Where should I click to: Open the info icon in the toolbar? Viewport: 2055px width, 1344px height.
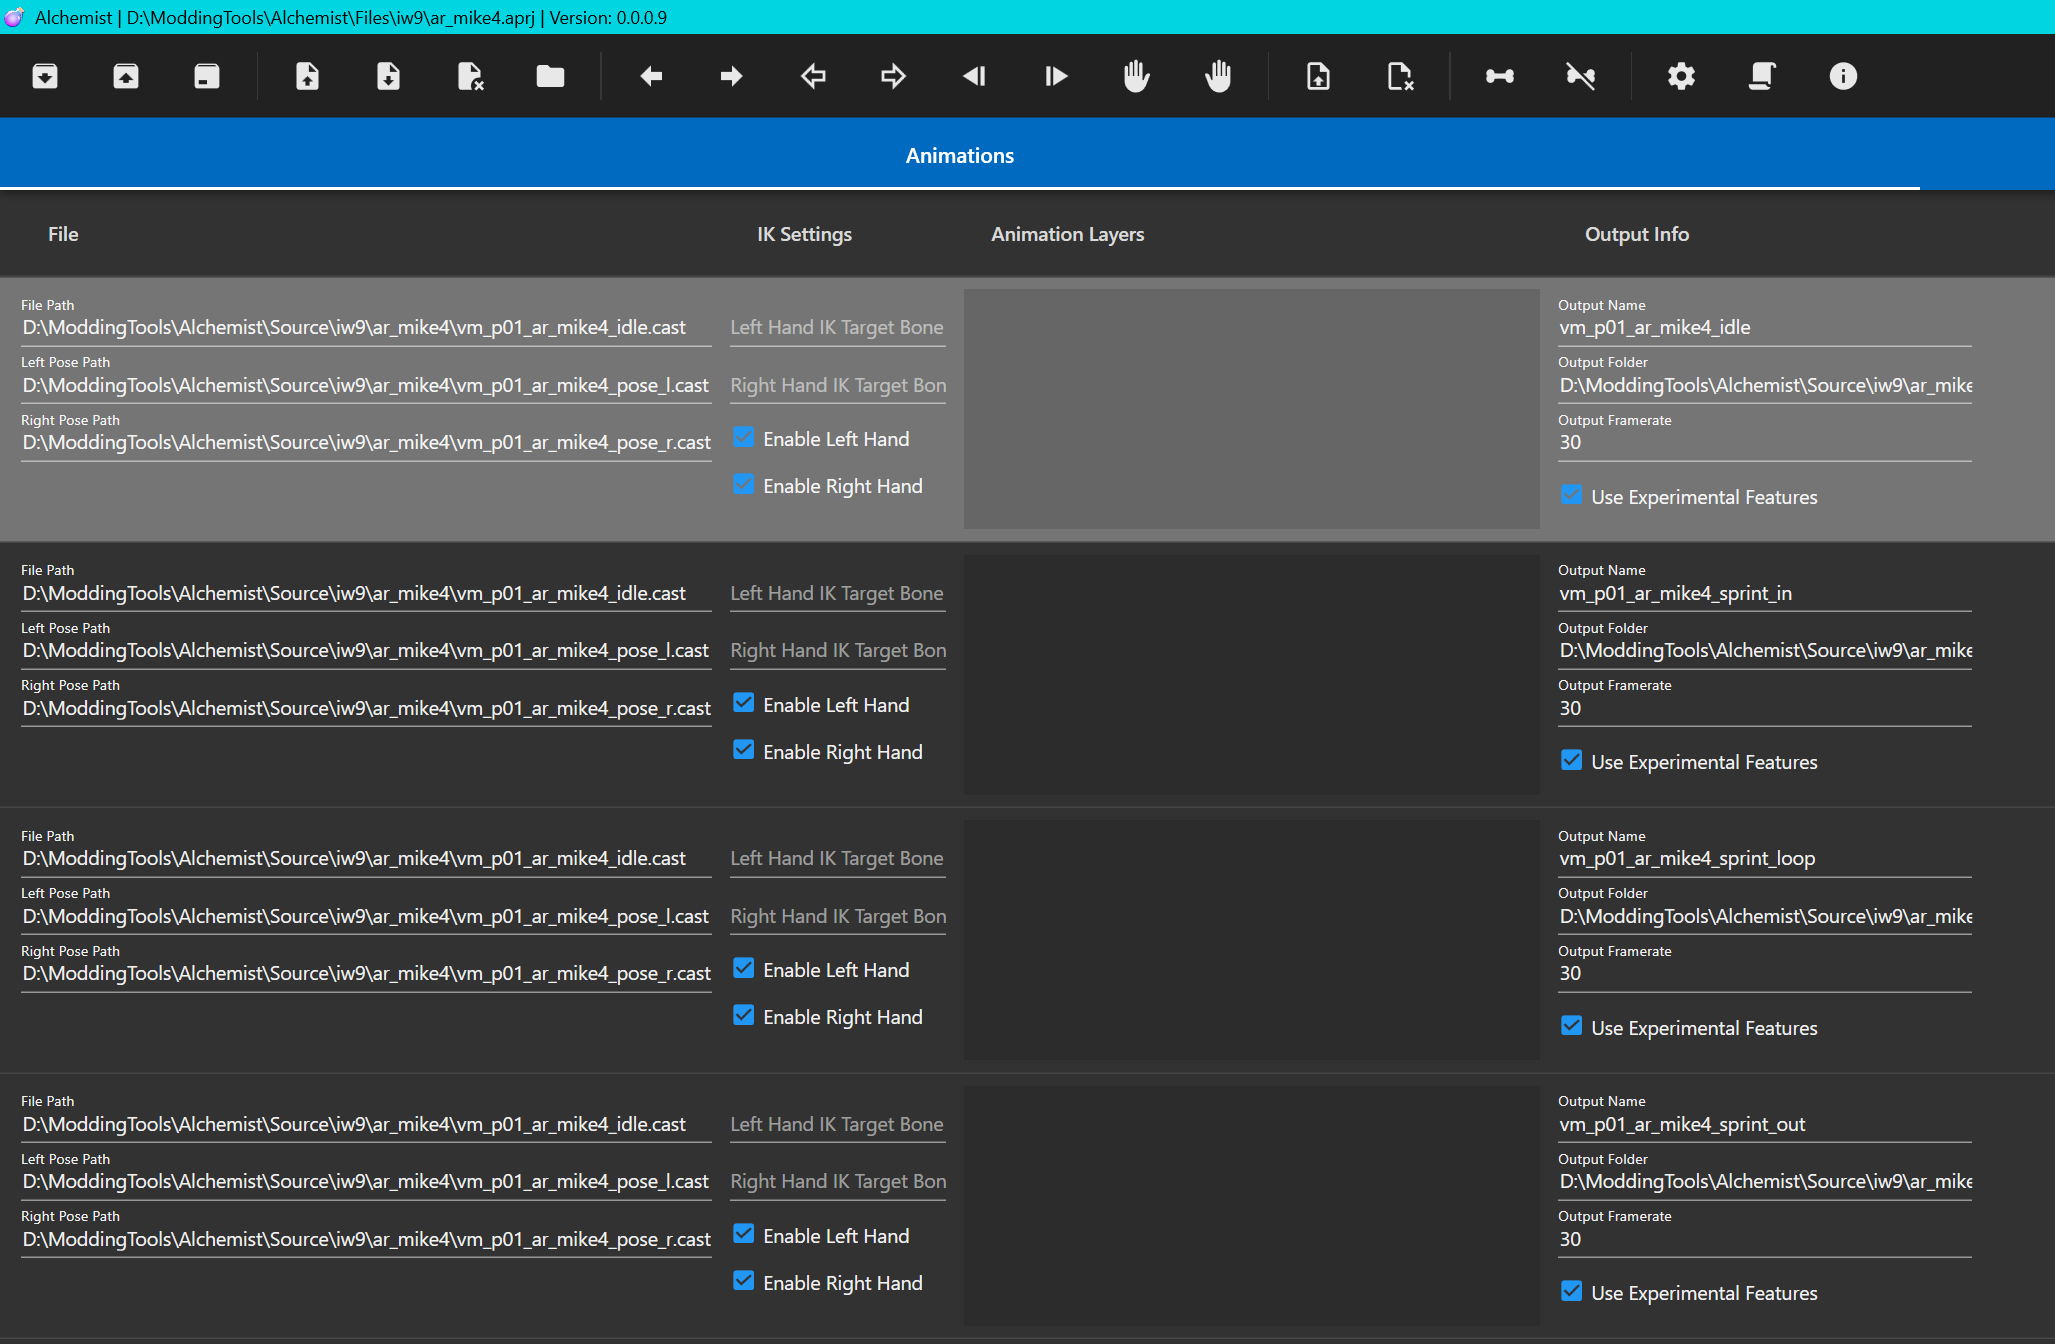[x=1843, y=76]
